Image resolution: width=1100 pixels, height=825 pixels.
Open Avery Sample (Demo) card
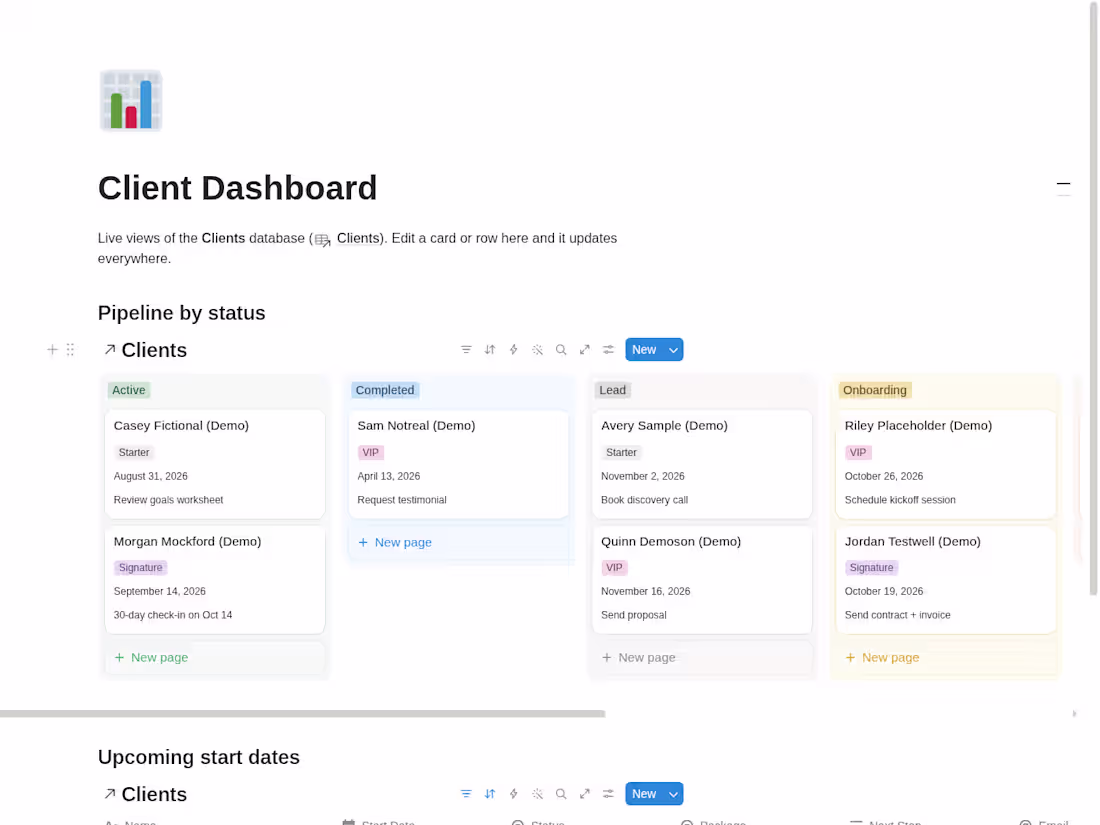[702, 464]
